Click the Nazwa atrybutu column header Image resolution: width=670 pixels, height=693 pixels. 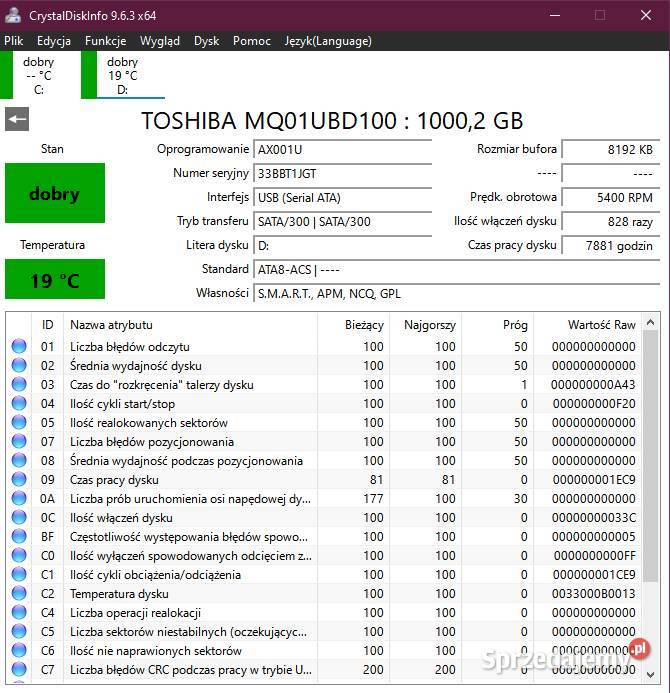[x=190, y=325]
